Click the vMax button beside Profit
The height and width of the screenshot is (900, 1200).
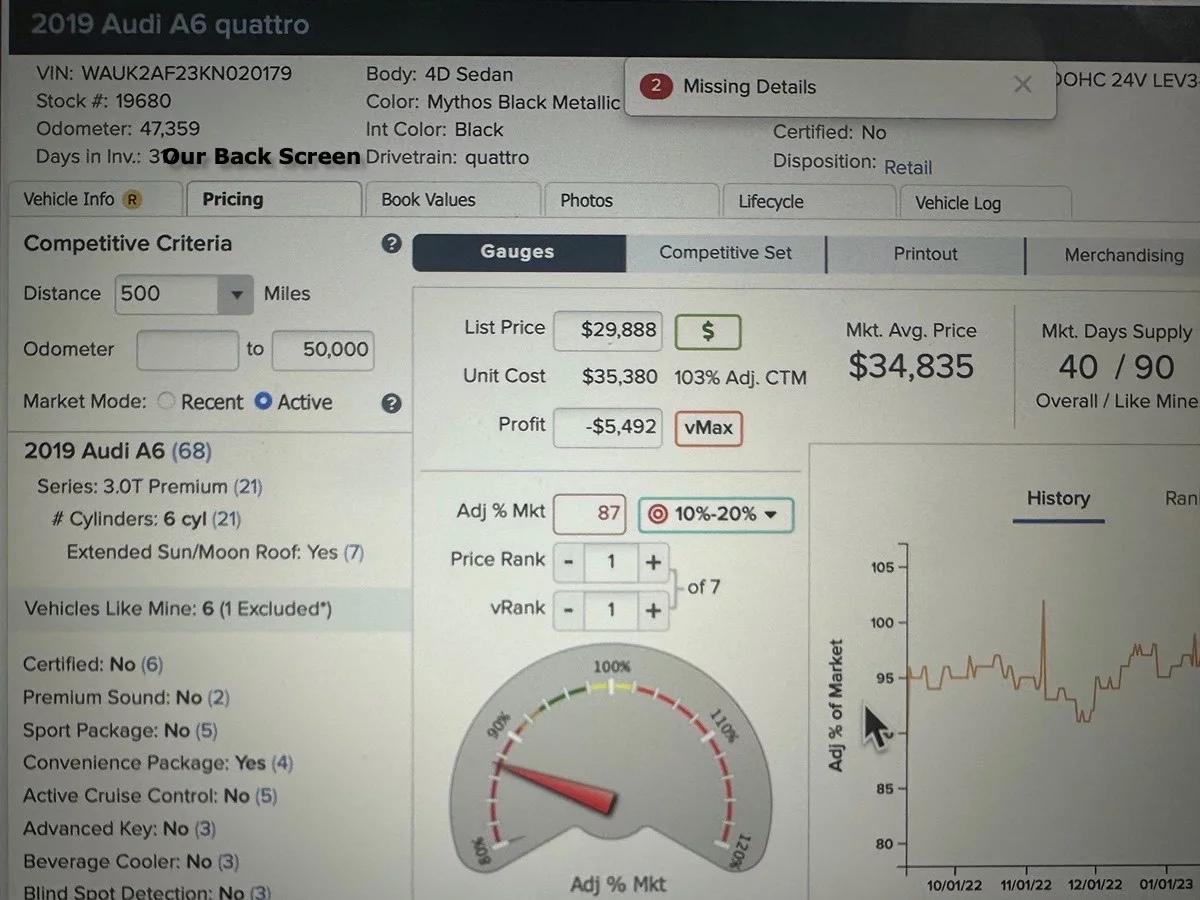pyautogui.click(x=709, y=428)
